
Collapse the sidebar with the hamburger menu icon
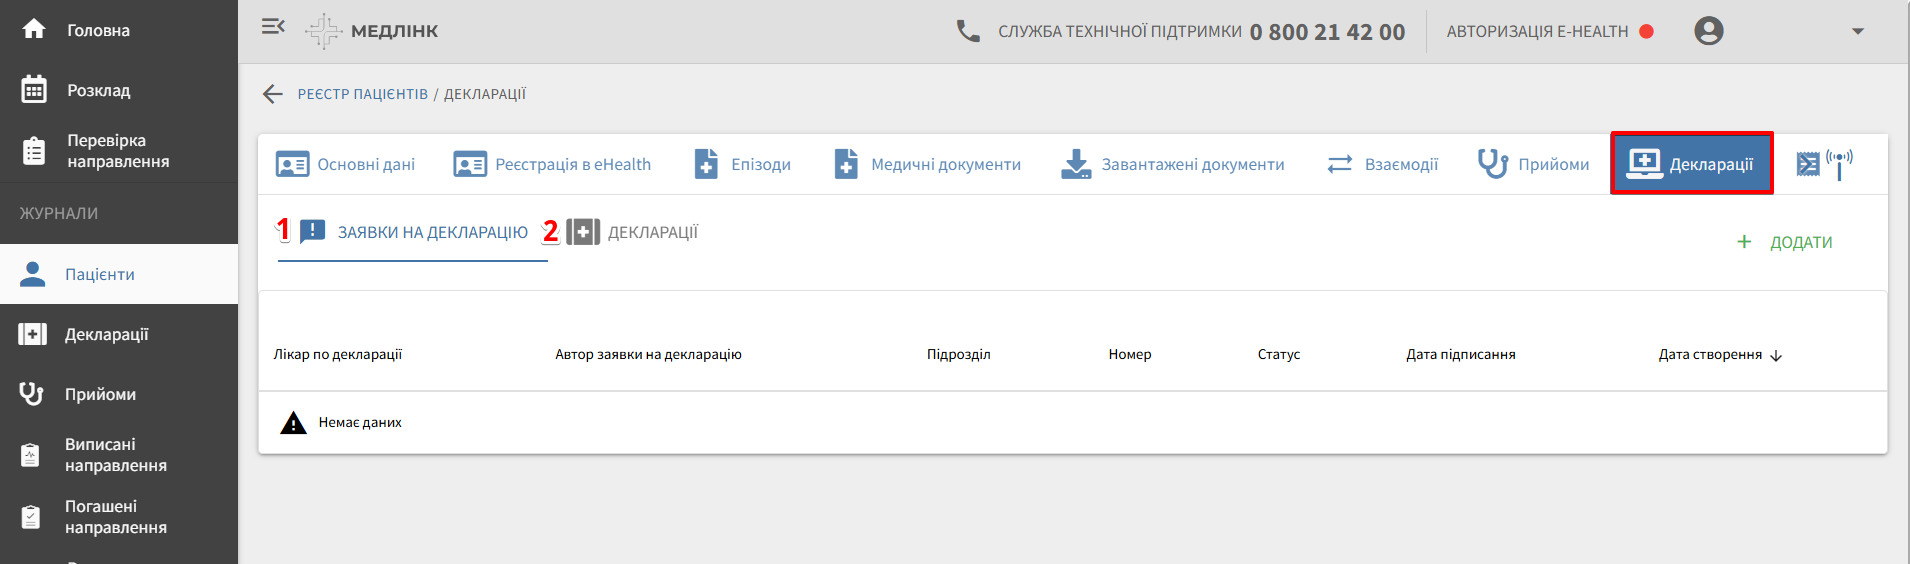point(273,27)
